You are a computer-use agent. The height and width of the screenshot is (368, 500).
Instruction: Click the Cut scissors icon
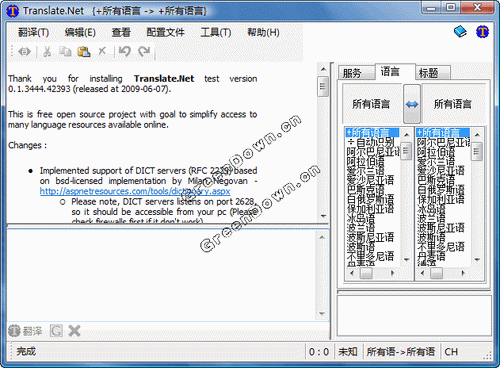coord(47,52)
